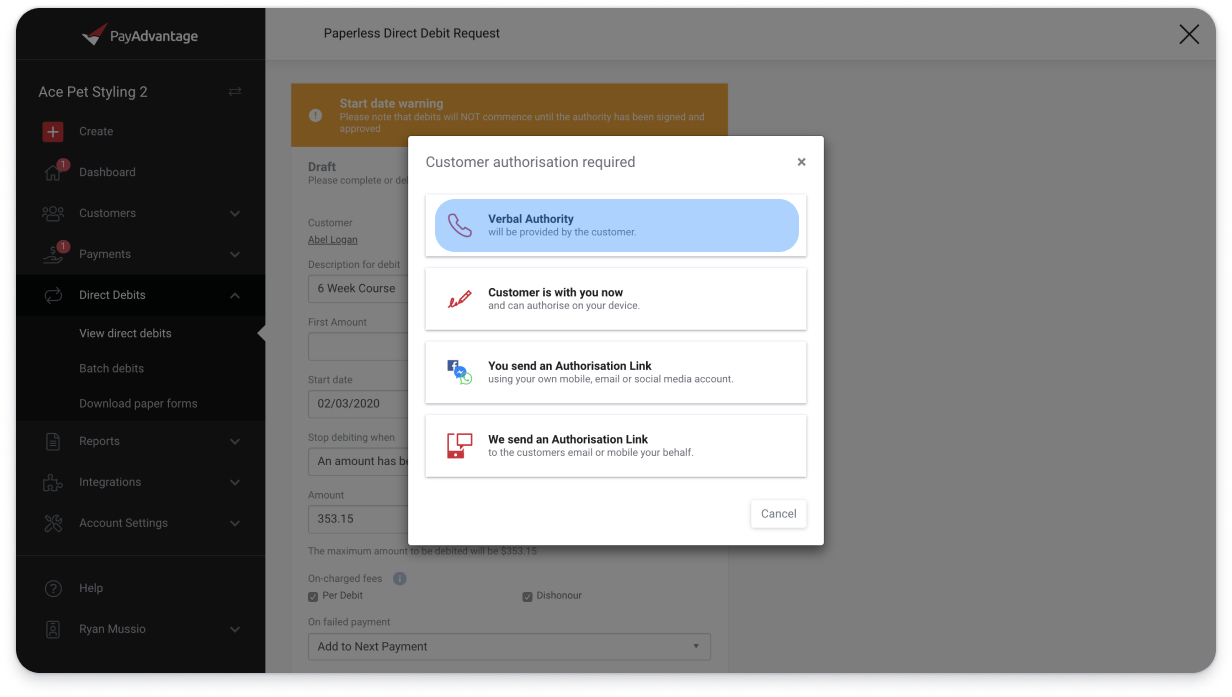Expand the Account Settings chevron
1232x697 pixels.
click(235, 523)
